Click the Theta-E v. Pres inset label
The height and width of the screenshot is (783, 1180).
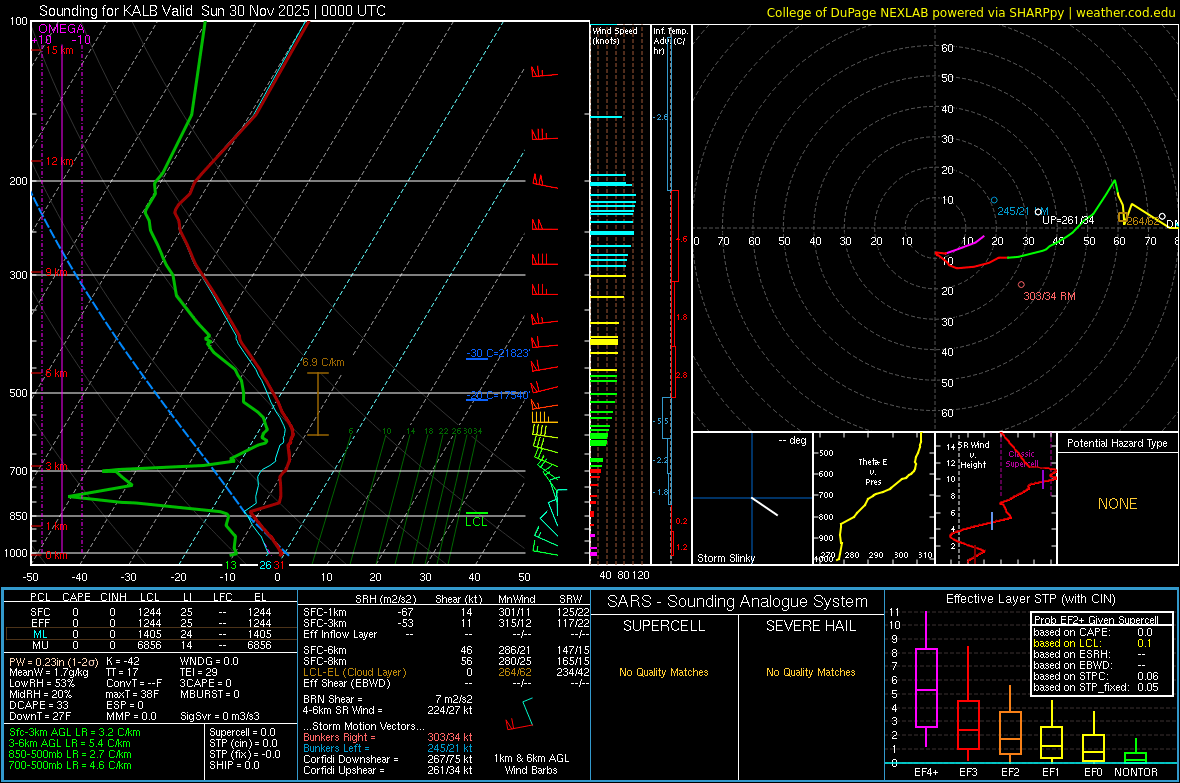tap(873, 471)
